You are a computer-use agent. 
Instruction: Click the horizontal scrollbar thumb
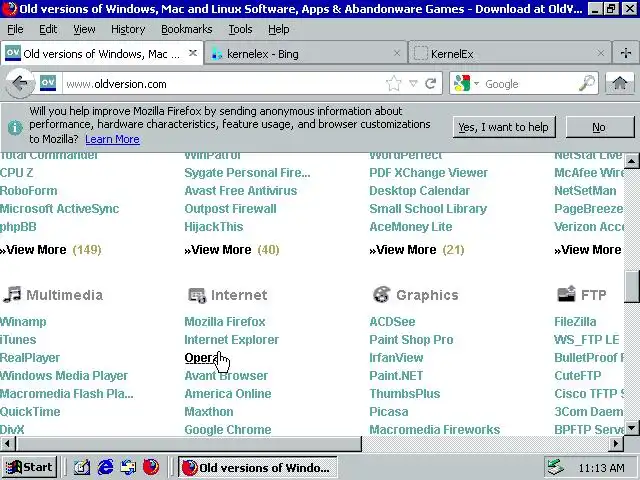click(x=188, y=443)
